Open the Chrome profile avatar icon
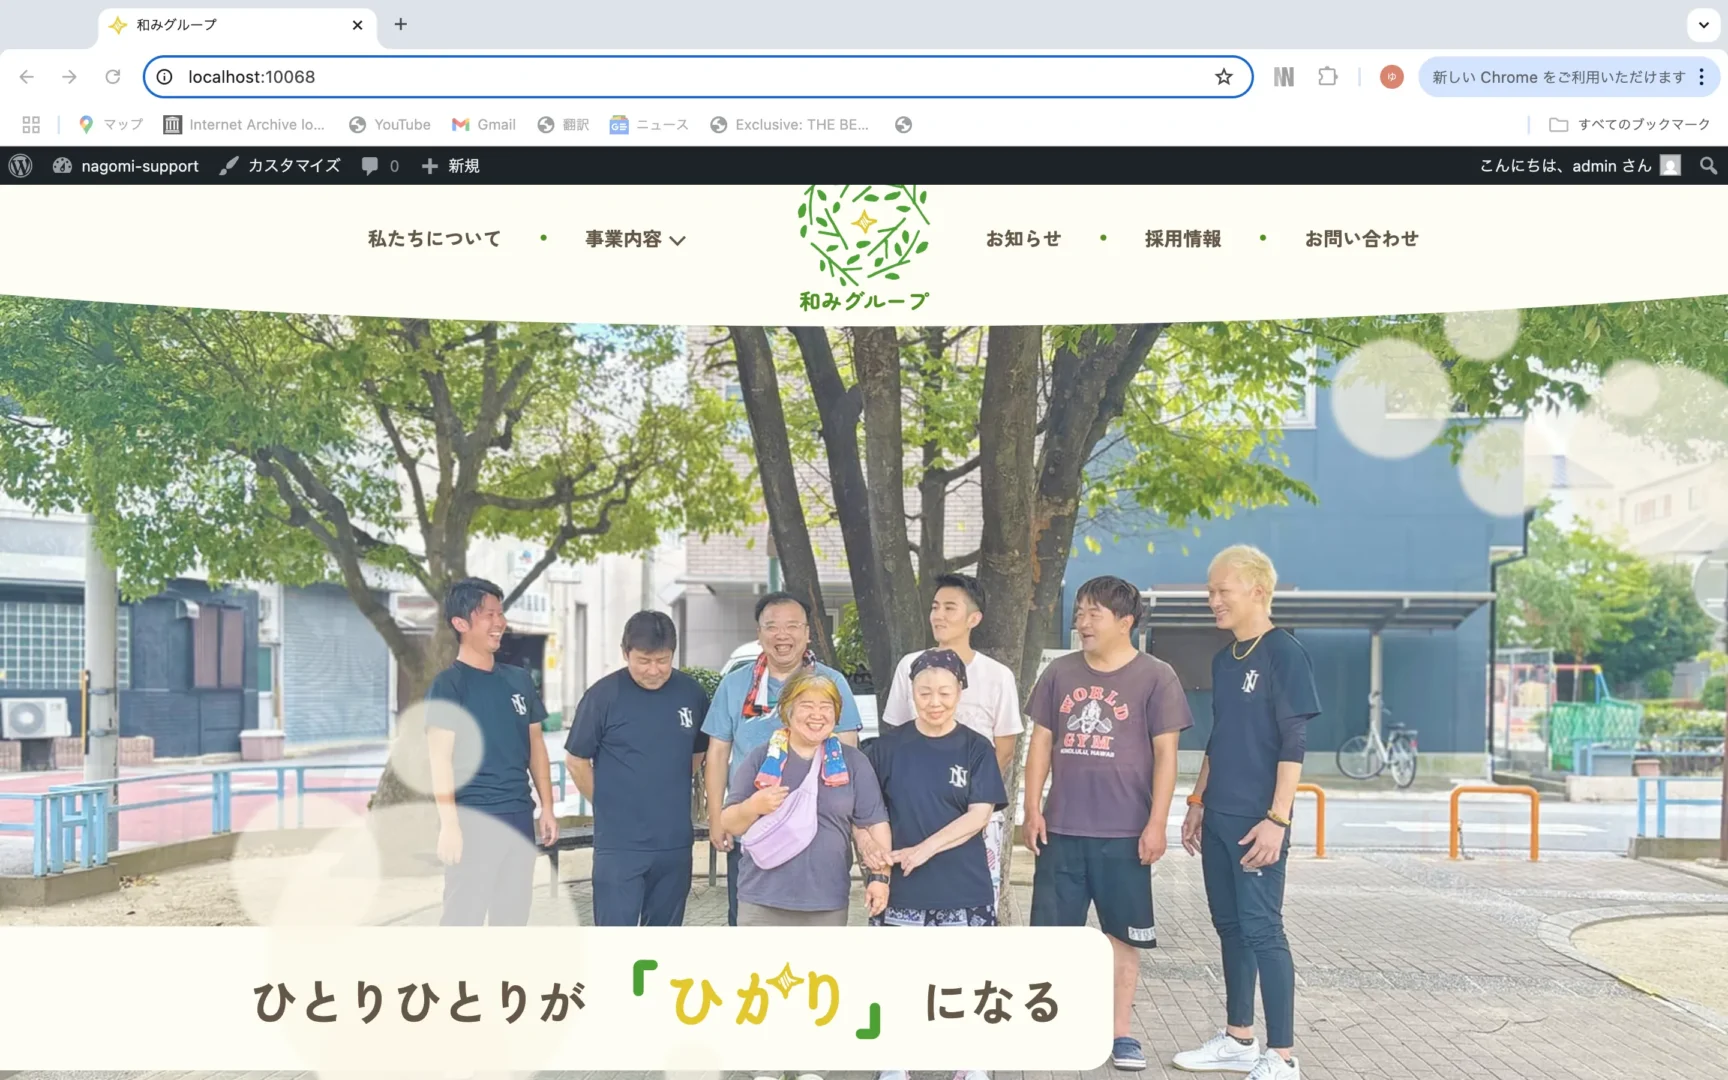1728x1080 pixels. [1391, 77]
